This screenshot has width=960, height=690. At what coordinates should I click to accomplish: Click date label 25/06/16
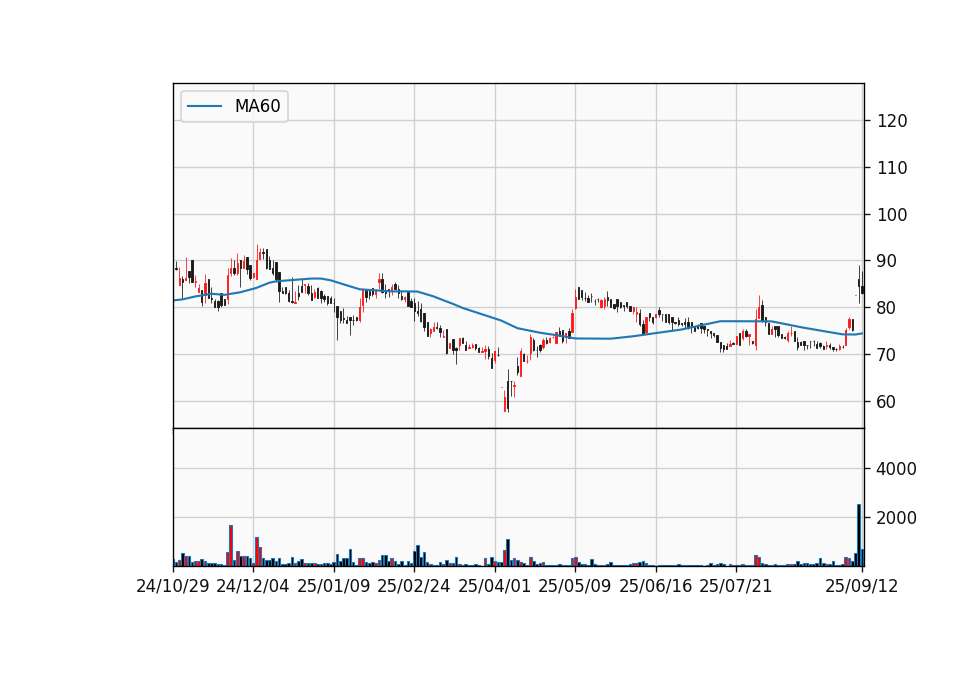click(656, 586)
